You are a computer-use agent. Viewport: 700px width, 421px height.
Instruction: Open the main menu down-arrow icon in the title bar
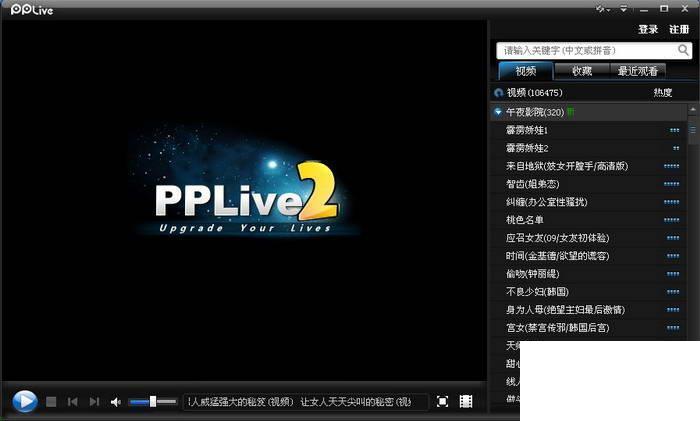pyautogui.click(x=623, y=9)
